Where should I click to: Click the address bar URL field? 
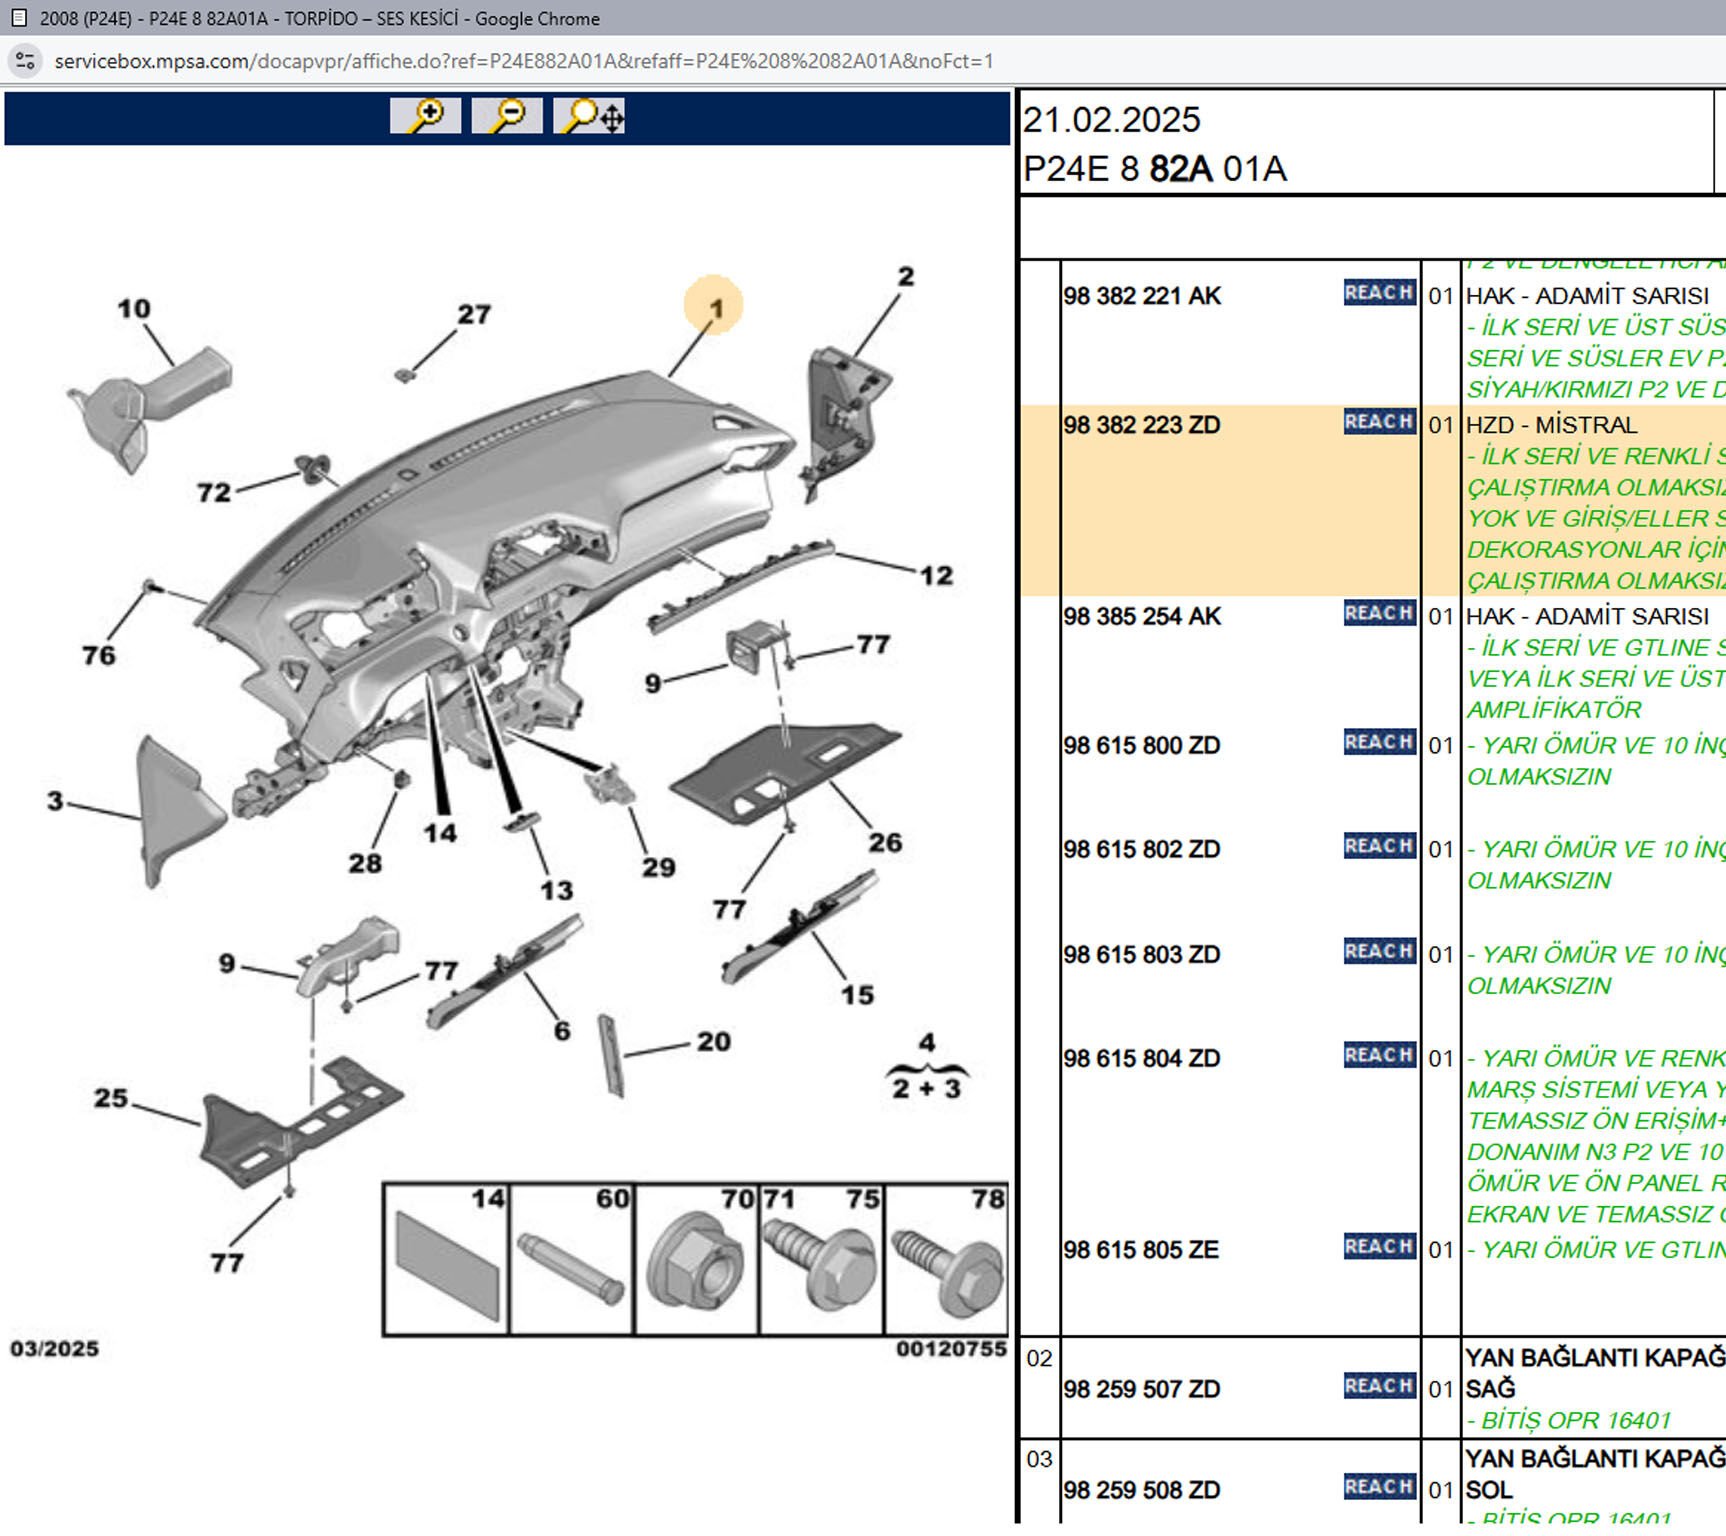[523, 61]
